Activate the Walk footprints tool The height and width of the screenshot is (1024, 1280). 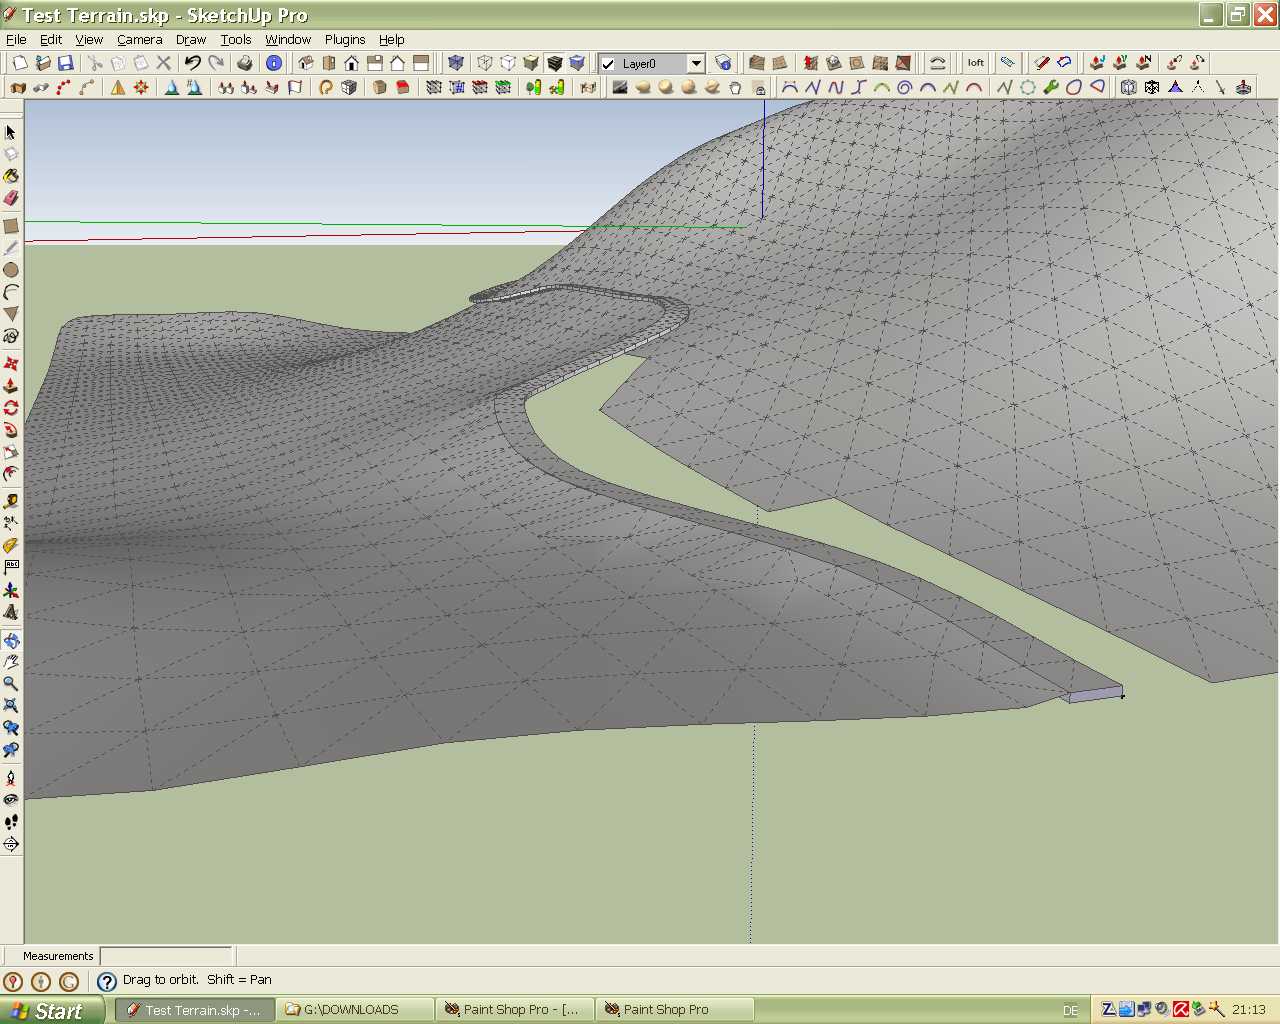tap(11, 822)
